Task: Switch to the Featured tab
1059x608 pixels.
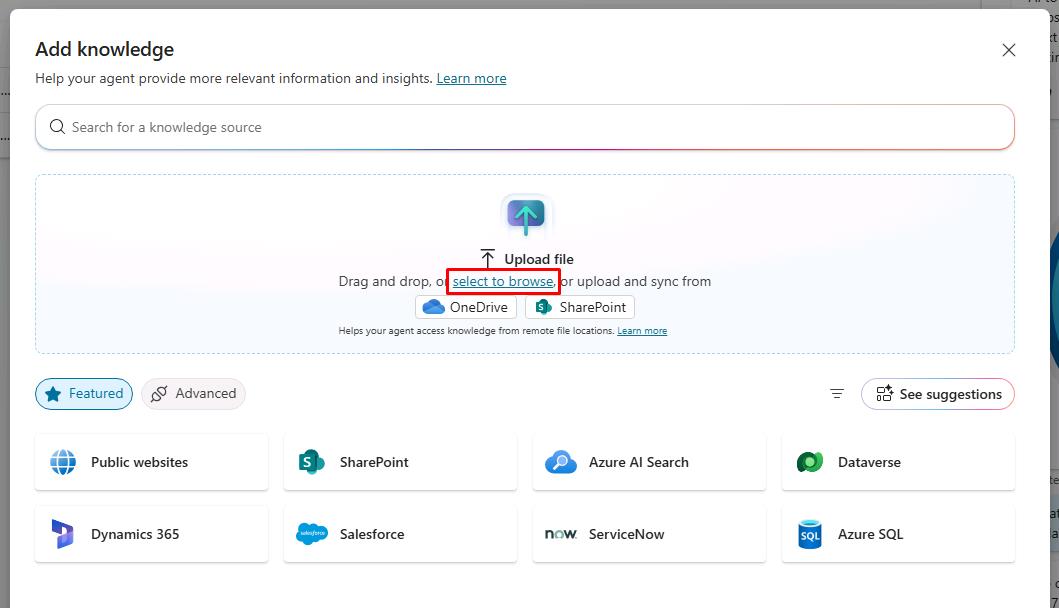Action: coord(84,394)
